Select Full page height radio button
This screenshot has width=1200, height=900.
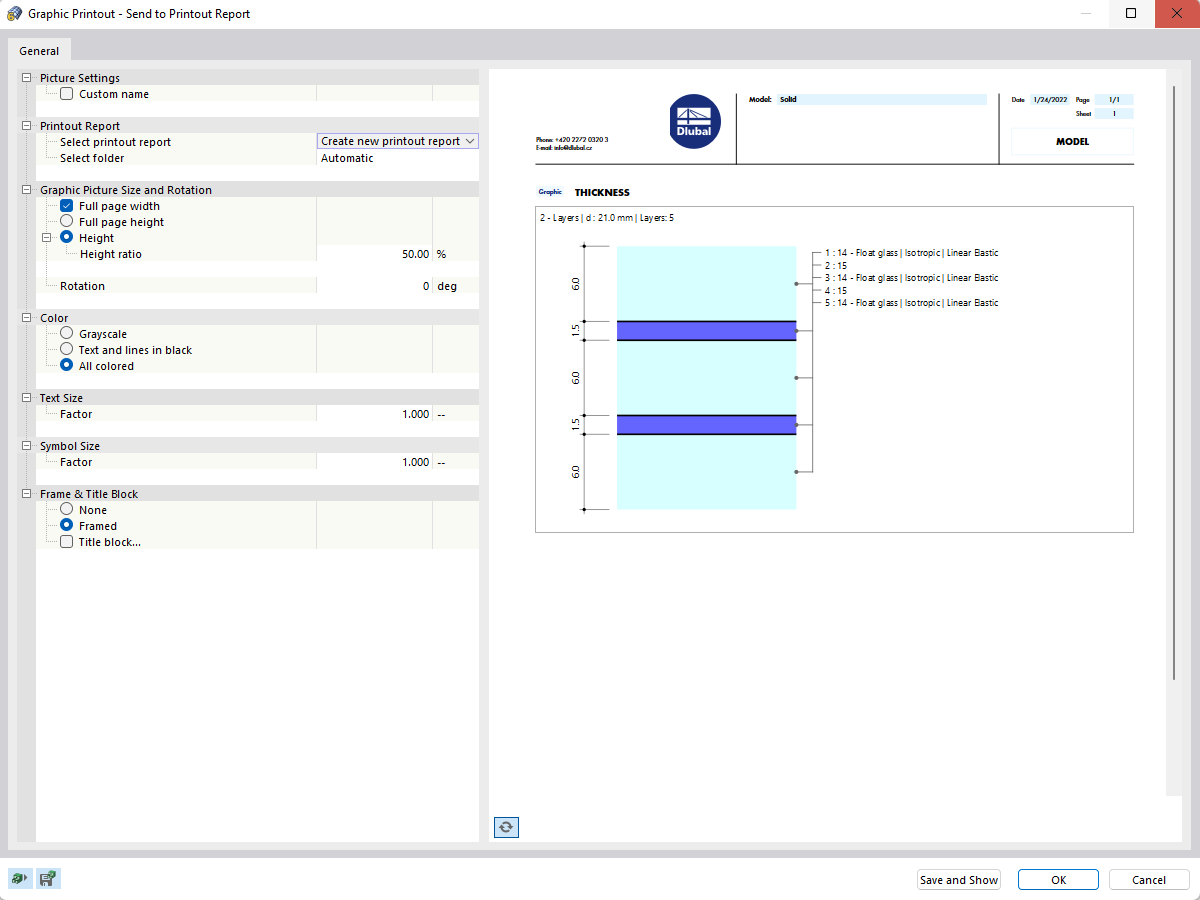coord(66,222)
